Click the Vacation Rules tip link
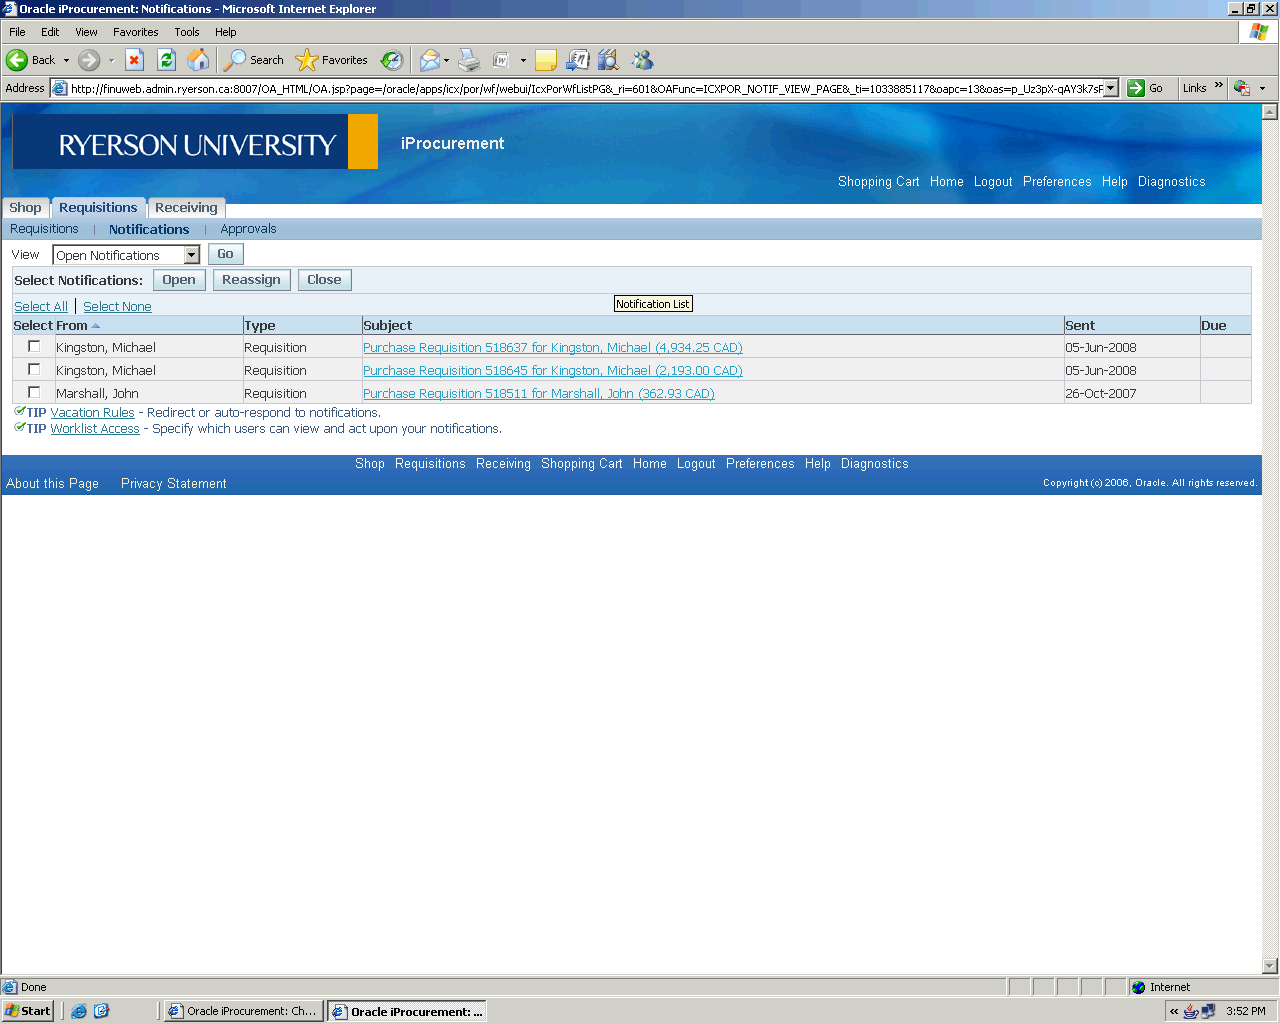 coord(92,413)
